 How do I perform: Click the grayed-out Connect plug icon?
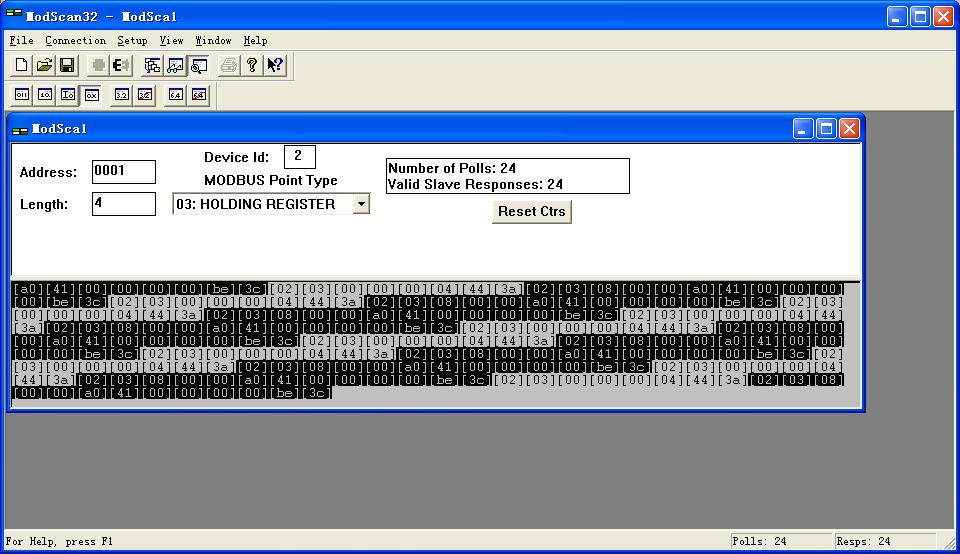[98, 65]
